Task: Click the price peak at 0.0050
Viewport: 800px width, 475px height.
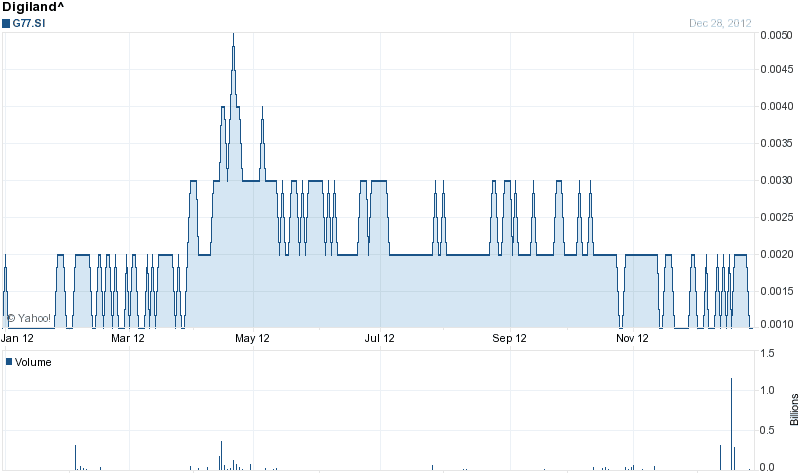Action: pyautogui.click(x=233, y=35)
